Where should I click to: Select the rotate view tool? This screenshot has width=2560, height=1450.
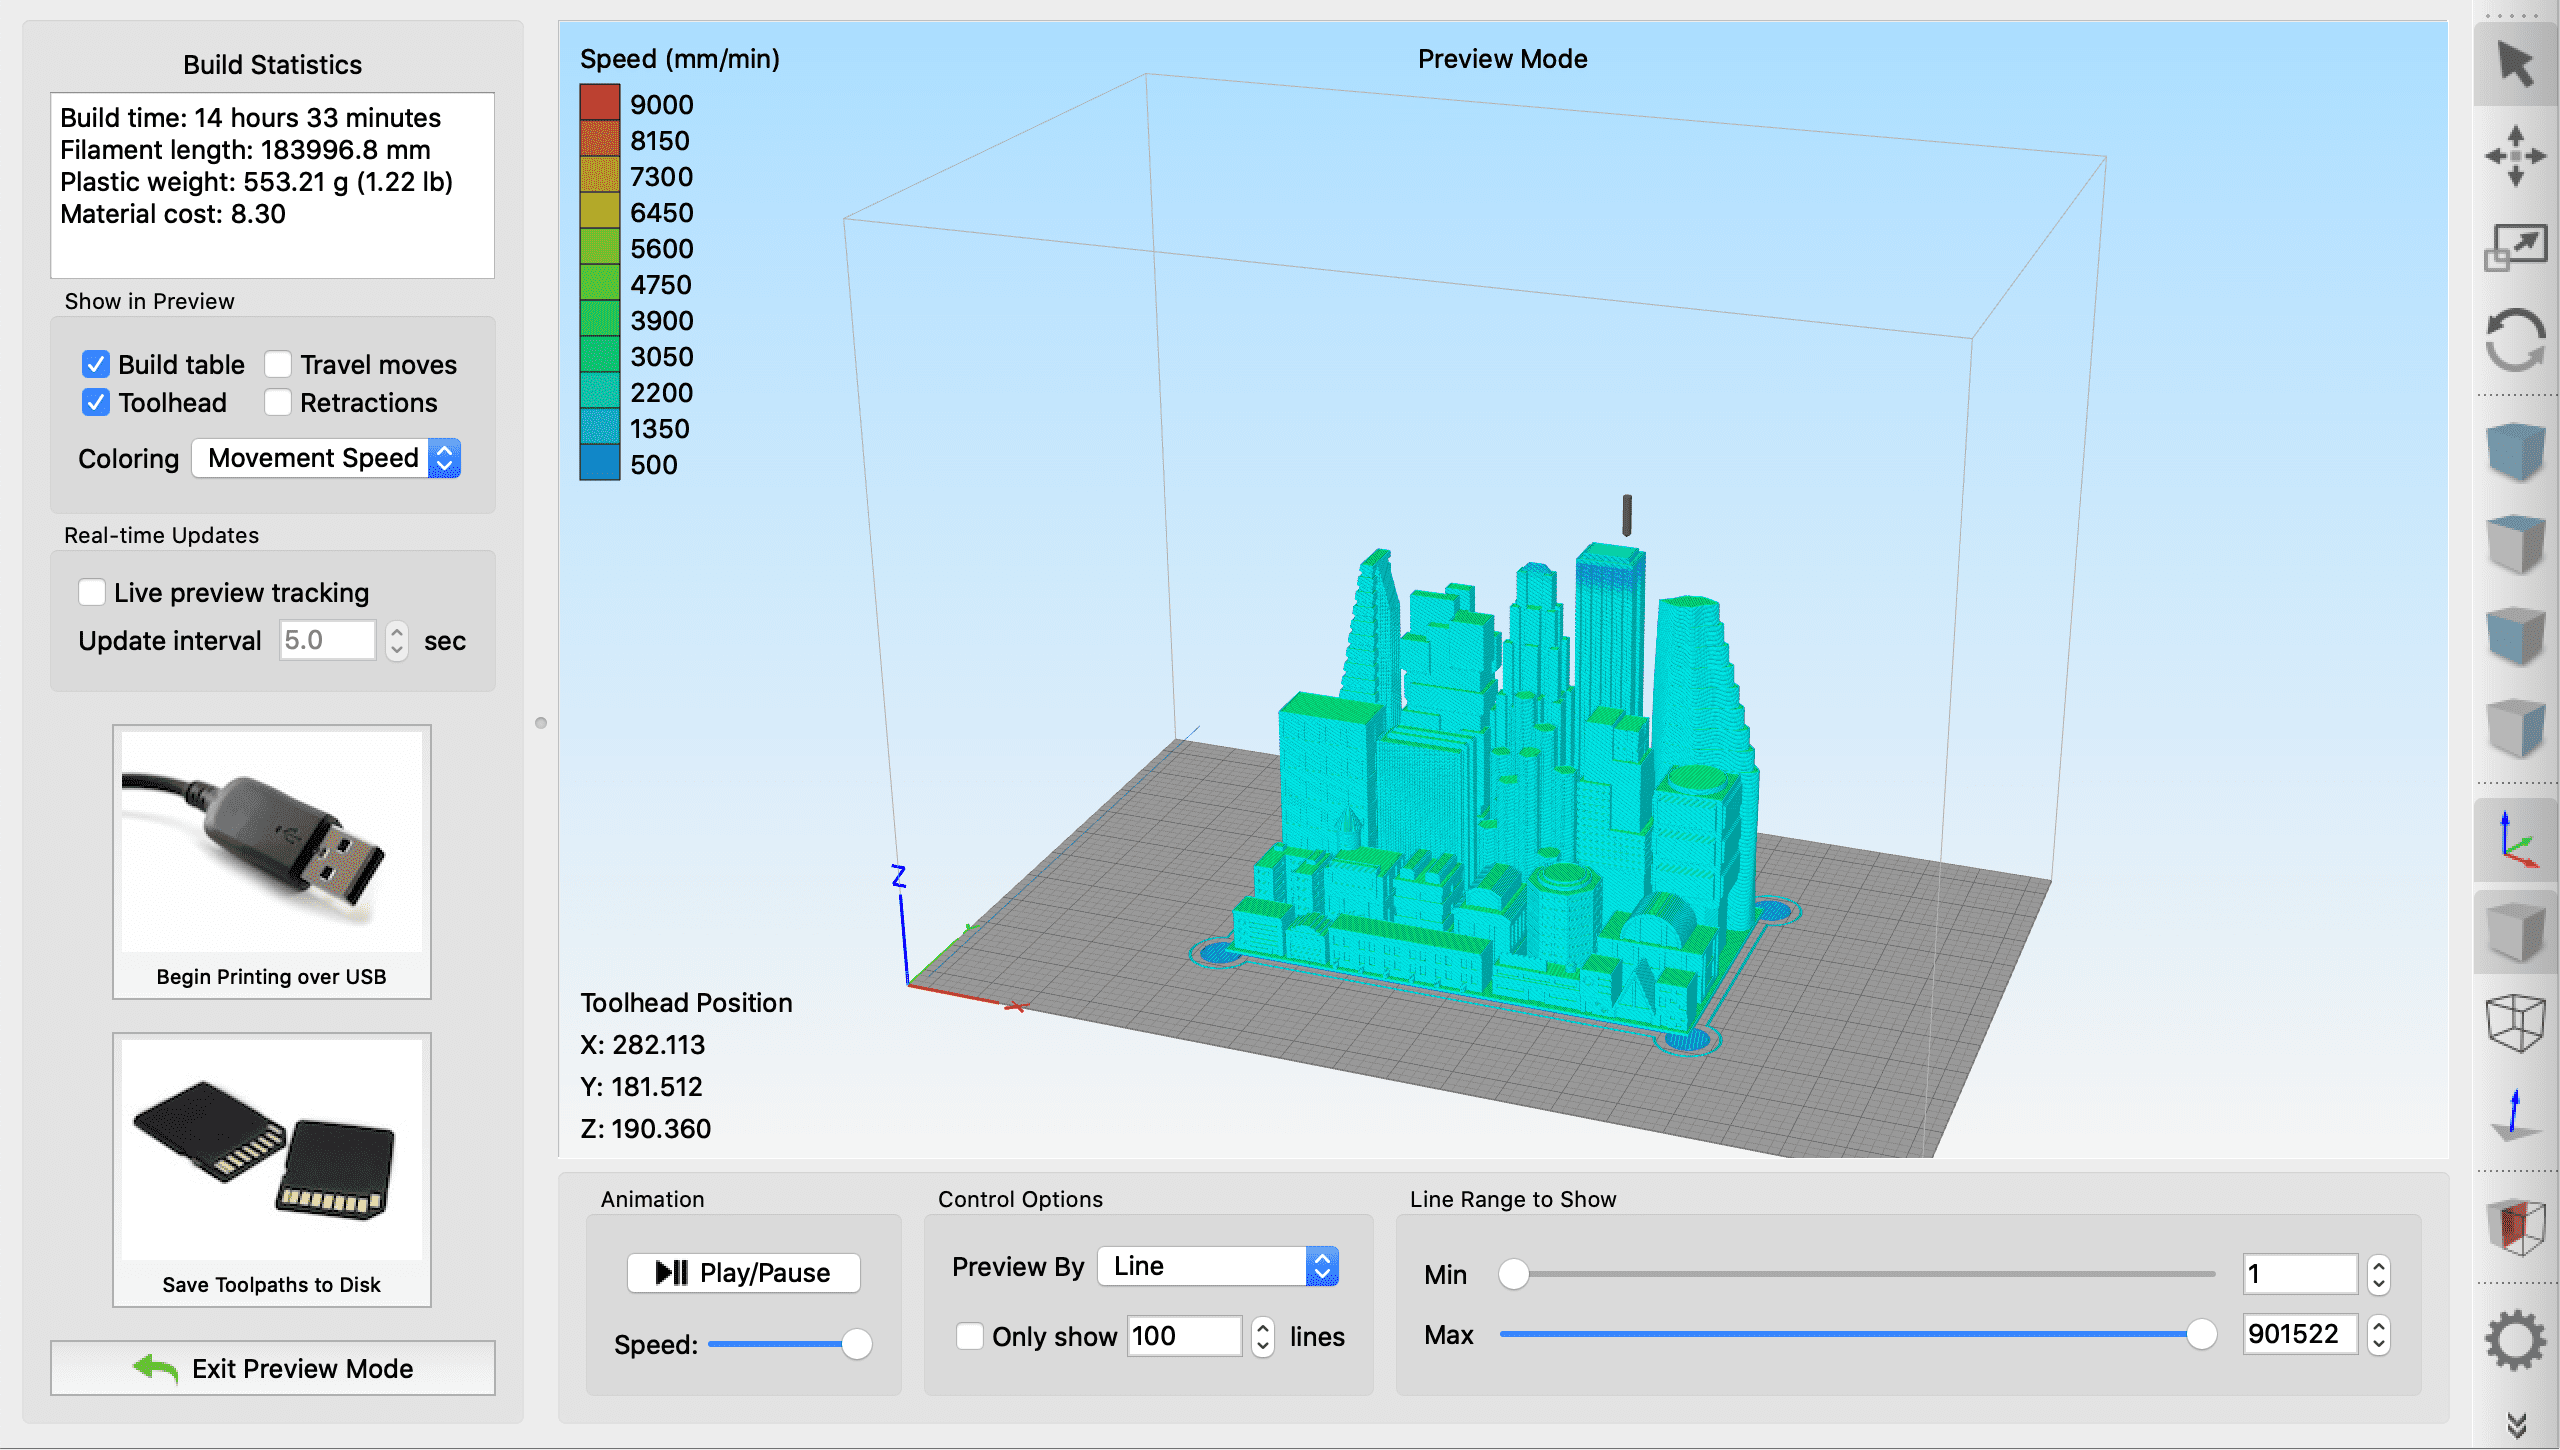[2515, 340]
